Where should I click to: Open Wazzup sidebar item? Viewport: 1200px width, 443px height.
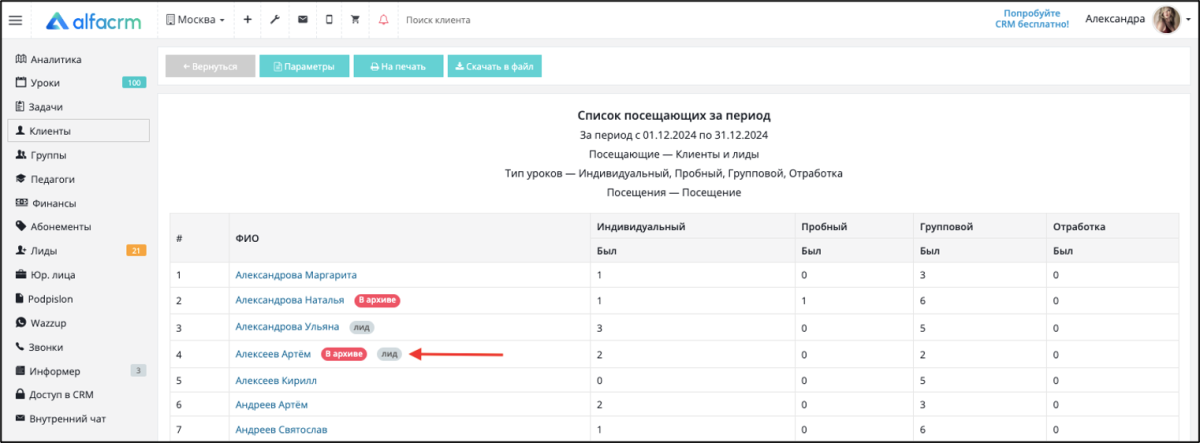[x=49, y=323]
